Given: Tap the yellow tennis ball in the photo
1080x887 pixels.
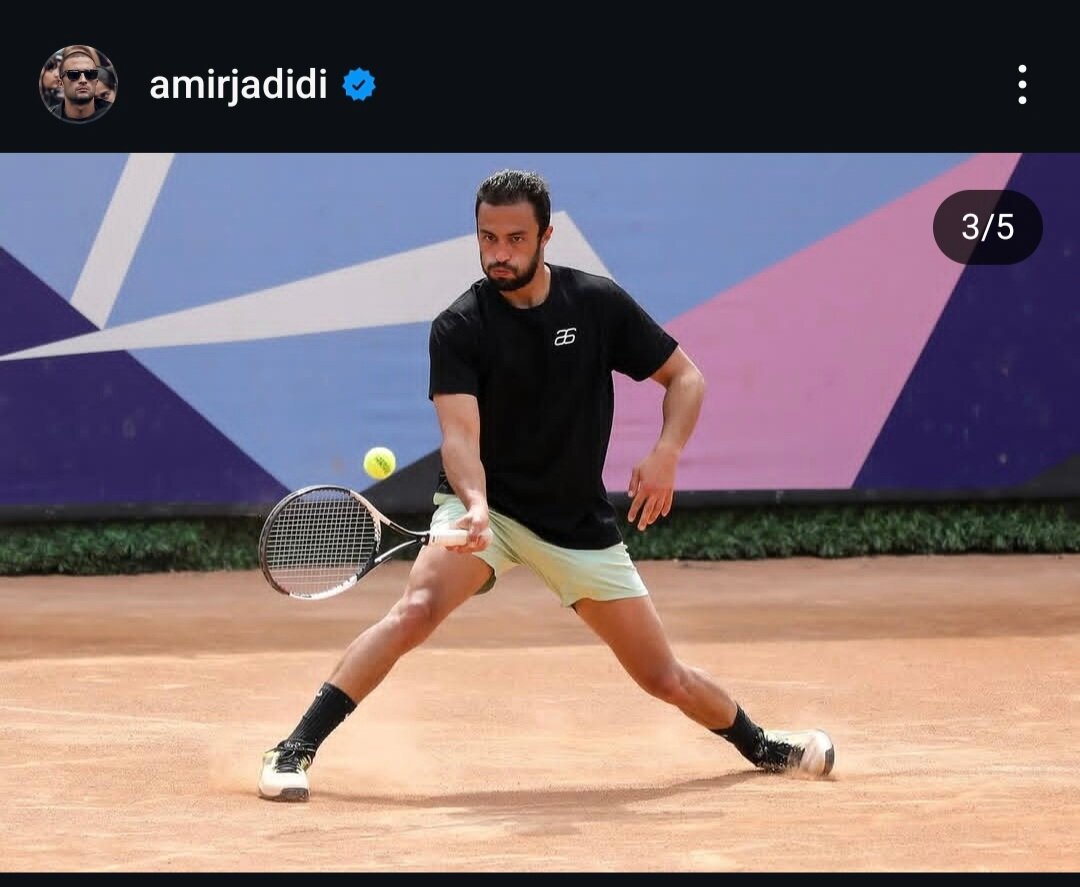Looking at the screenshot, I should [x=380, y=463].
